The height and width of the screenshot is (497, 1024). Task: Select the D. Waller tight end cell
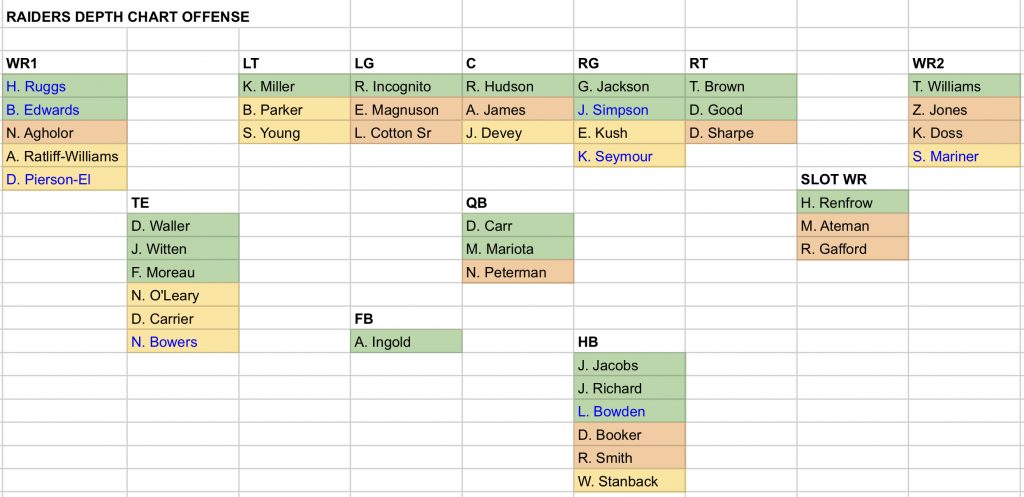coord(183,226)
